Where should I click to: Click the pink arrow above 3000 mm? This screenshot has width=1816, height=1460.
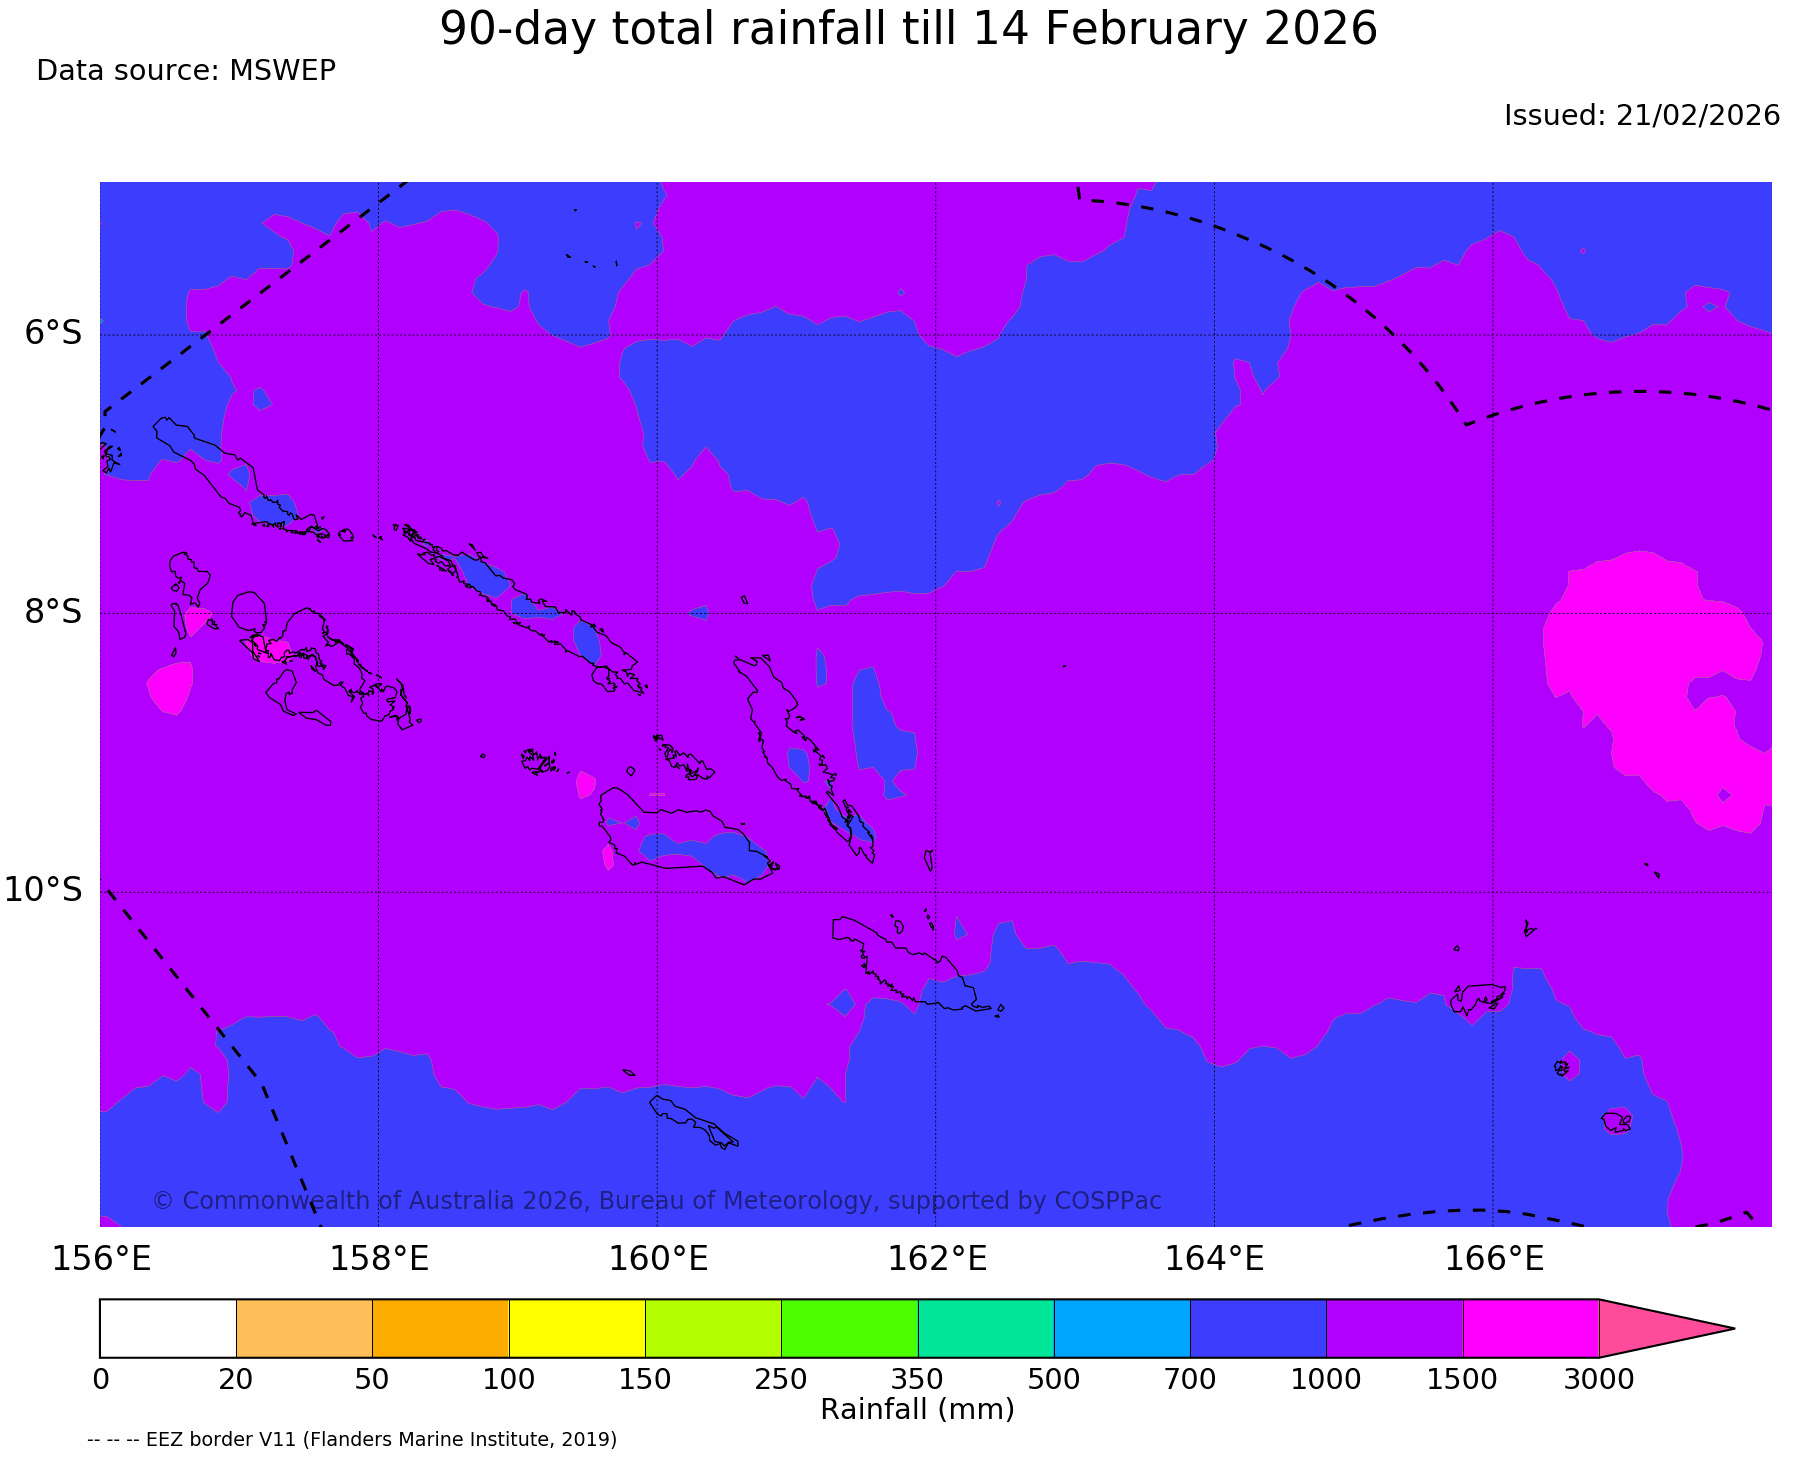coord(1650,1328)
